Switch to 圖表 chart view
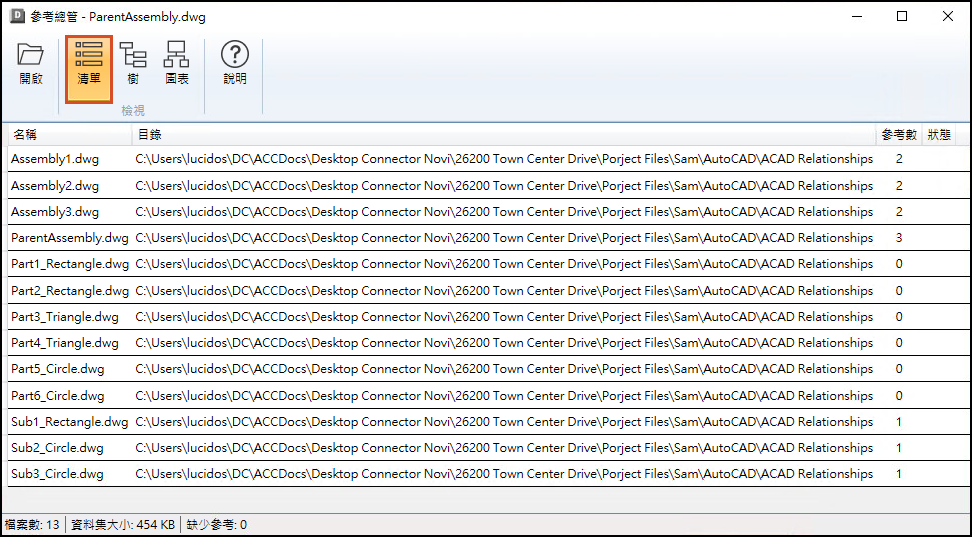This screenshot has width=972, height=537. [176, 64]
